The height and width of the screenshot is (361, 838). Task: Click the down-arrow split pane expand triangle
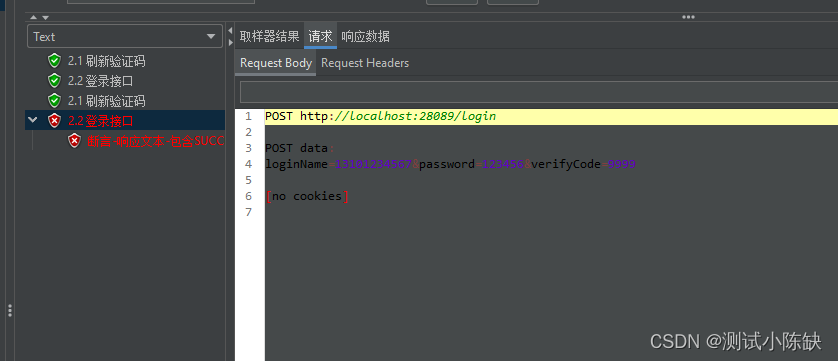pyautogui.click(x=45, y=17)
